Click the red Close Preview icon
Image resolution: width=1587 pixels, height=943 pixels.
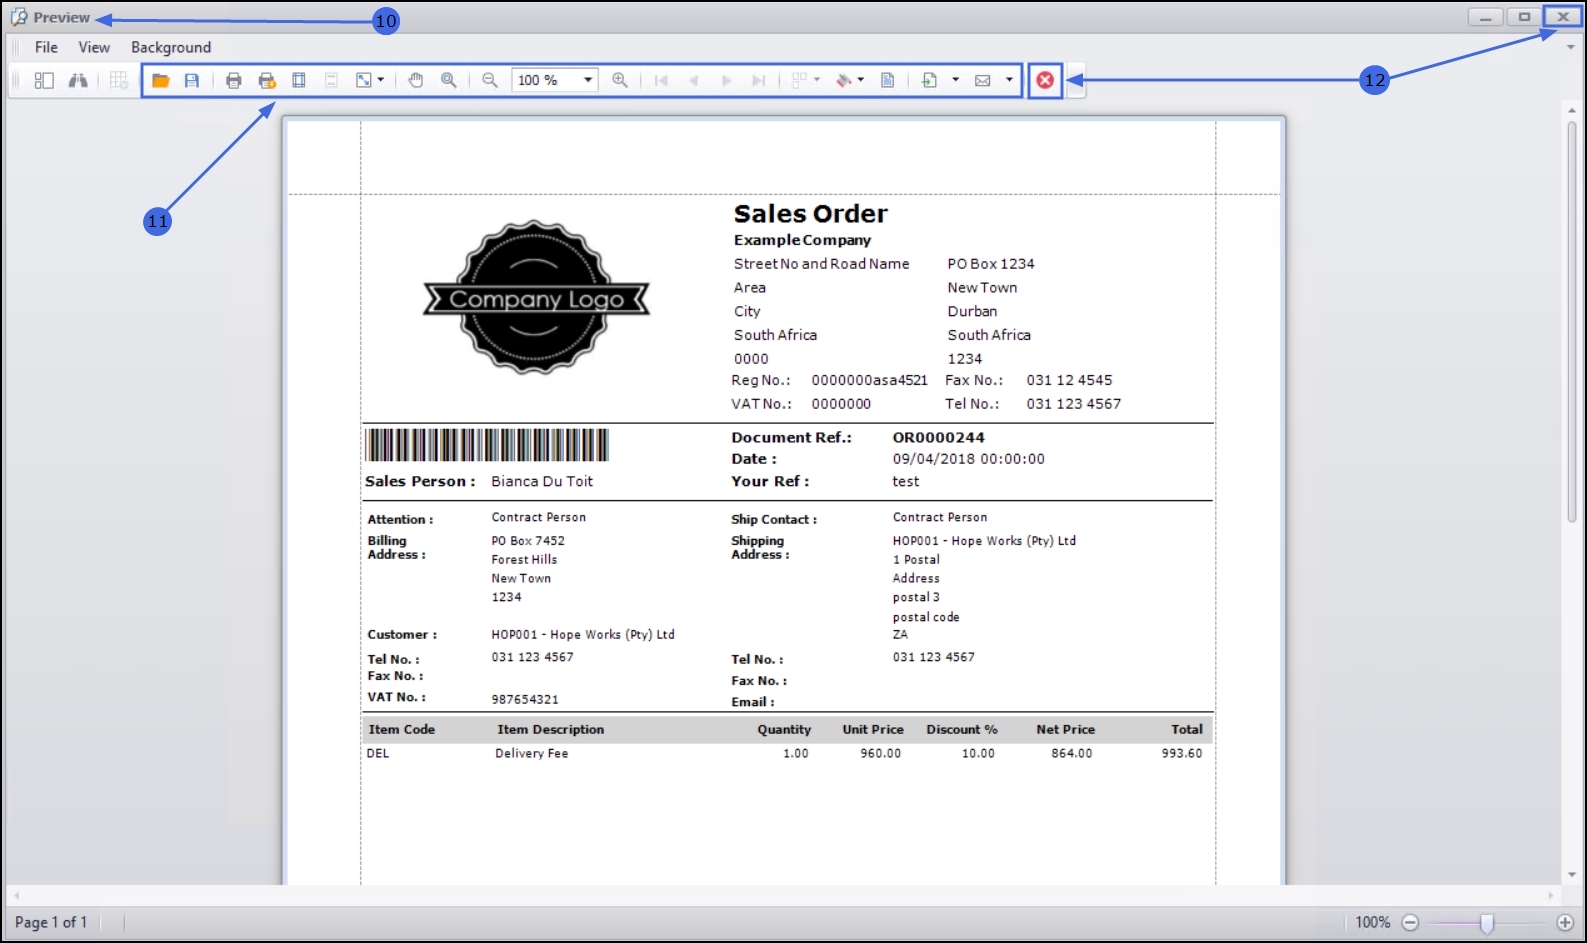tap(1045, 80)
